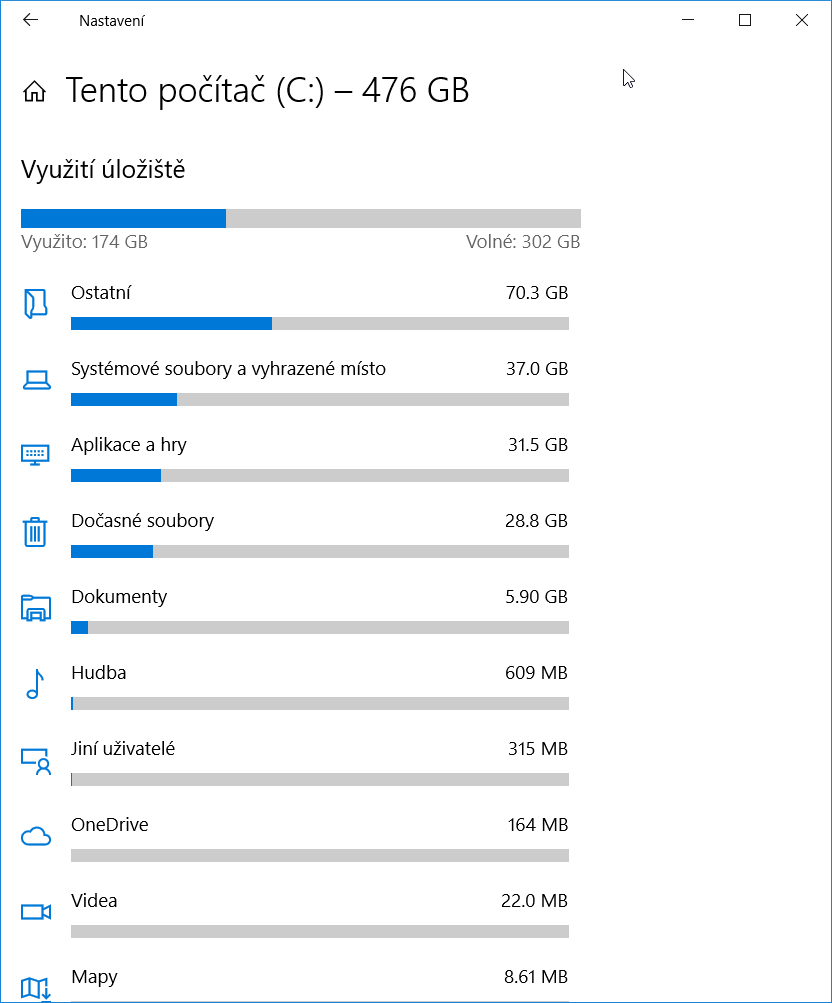The width and height of the screenshot is (832, 1003).
Task: Click the OneDrive cloud icon
Action: pyautogui.click(x=36, y=836)
